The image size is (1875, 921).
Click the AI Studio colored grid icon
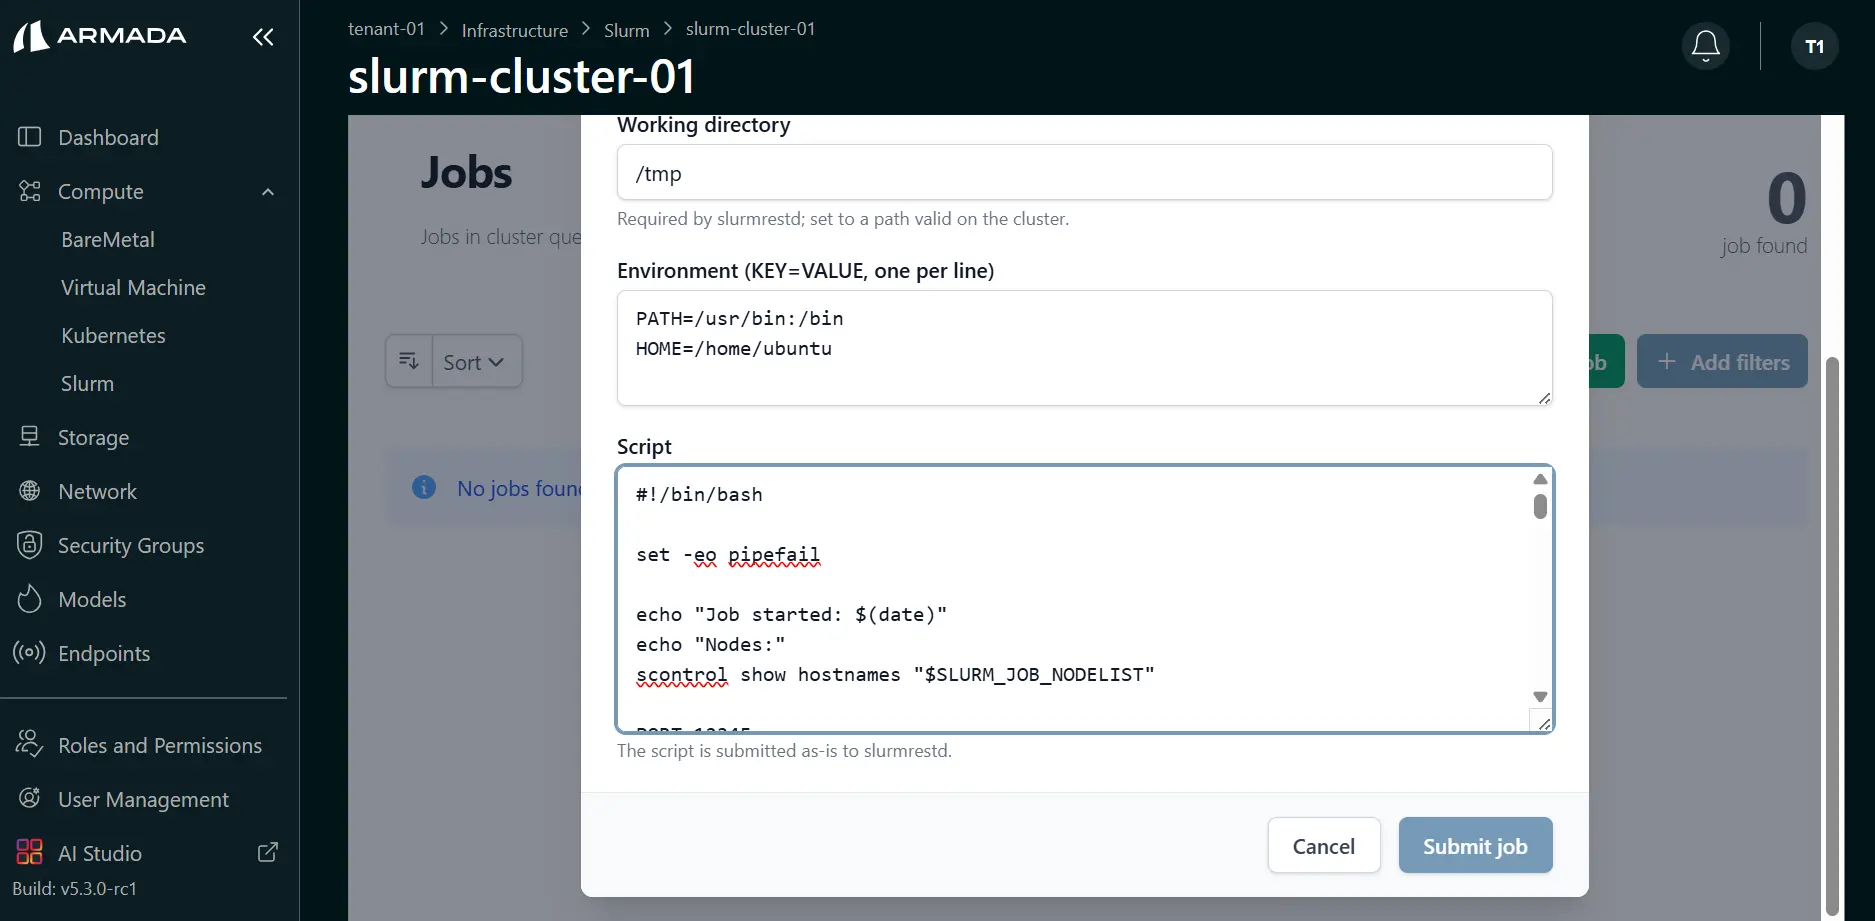point(30,852)
